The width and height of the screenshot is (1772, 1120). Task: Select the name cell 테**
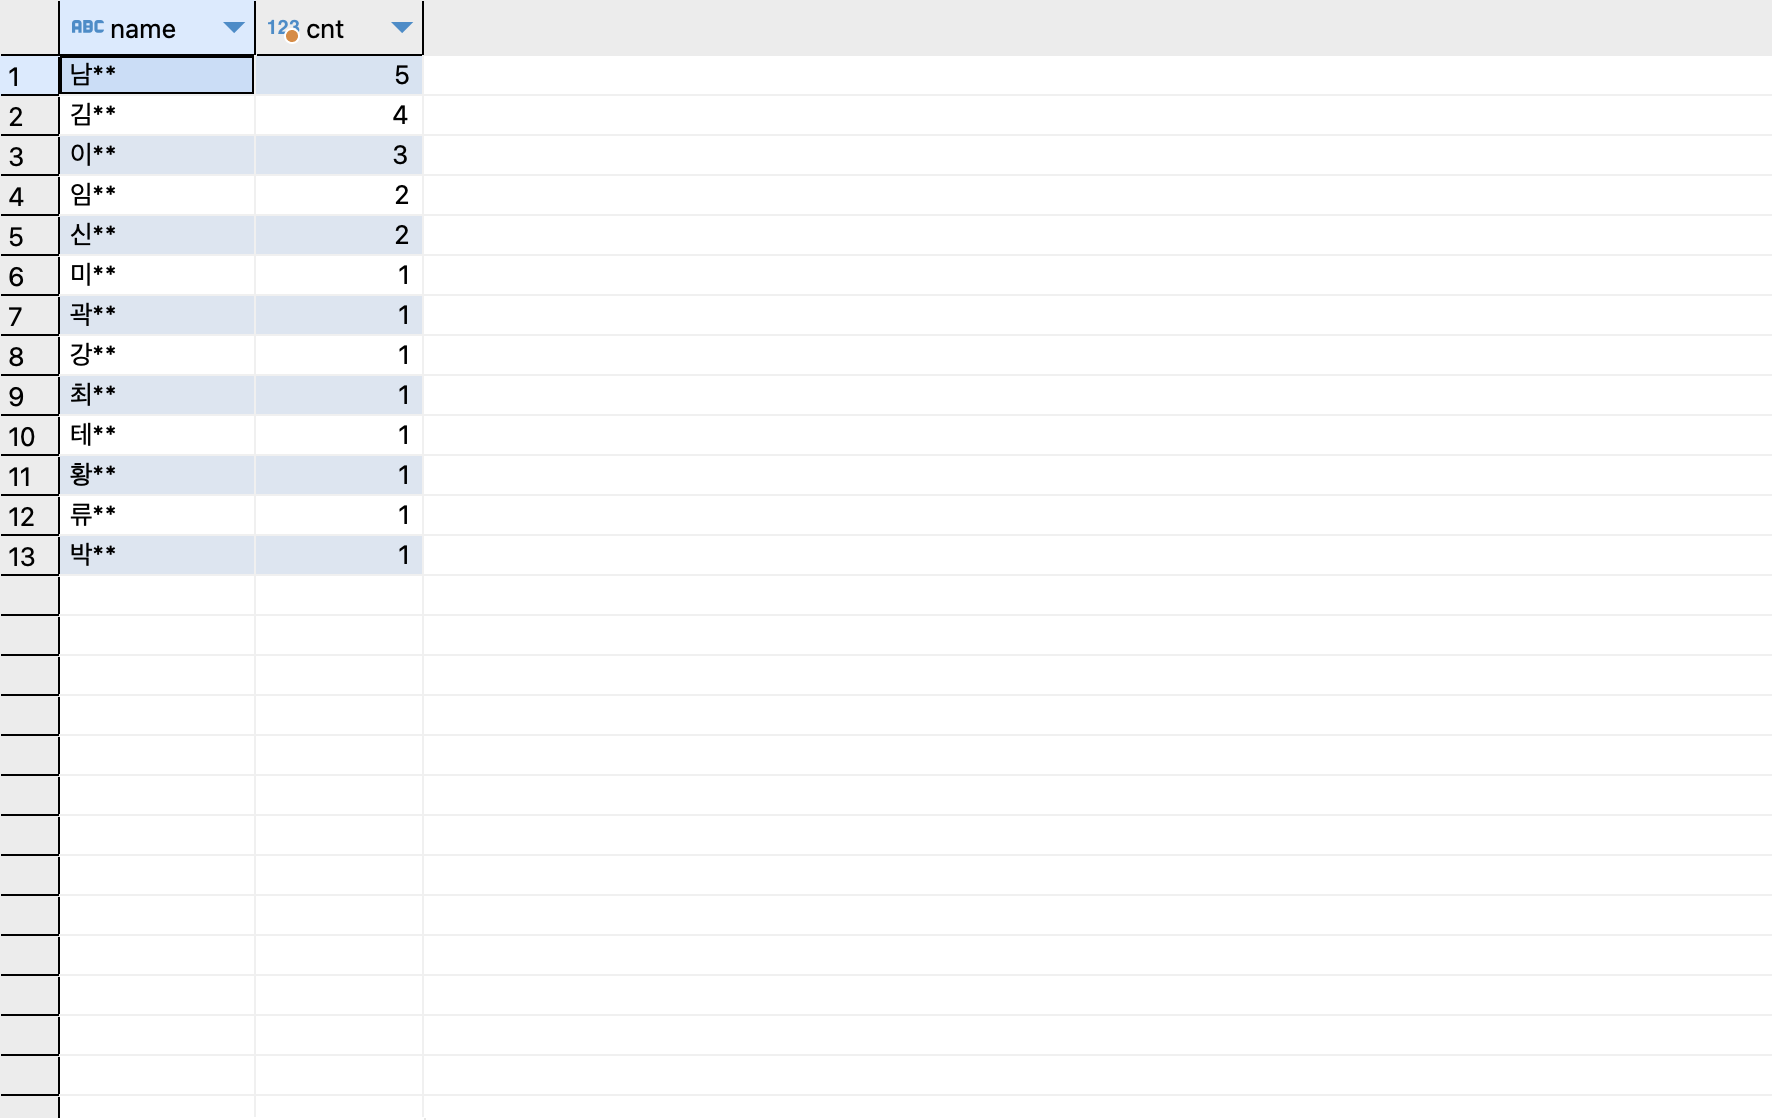tap(157, 435)
